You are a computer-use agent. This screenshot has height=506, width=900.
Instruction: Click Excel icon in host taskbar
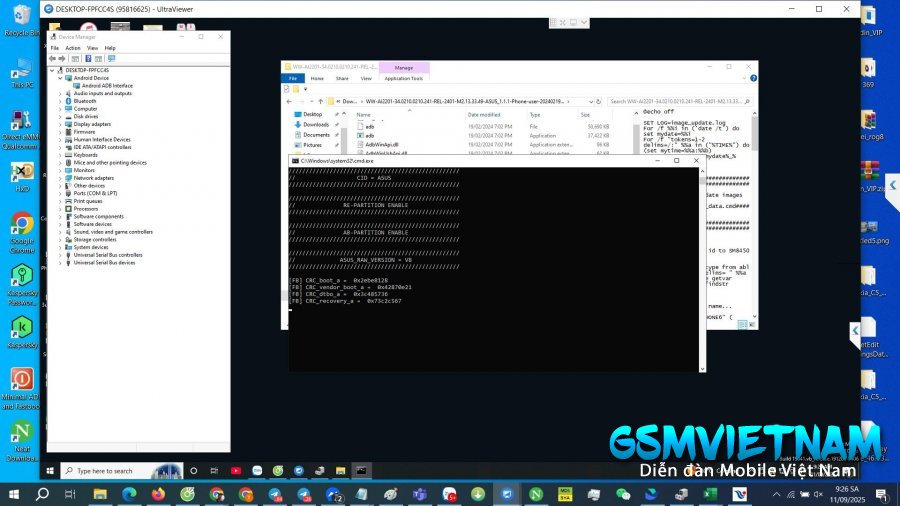tap(711, 494)
